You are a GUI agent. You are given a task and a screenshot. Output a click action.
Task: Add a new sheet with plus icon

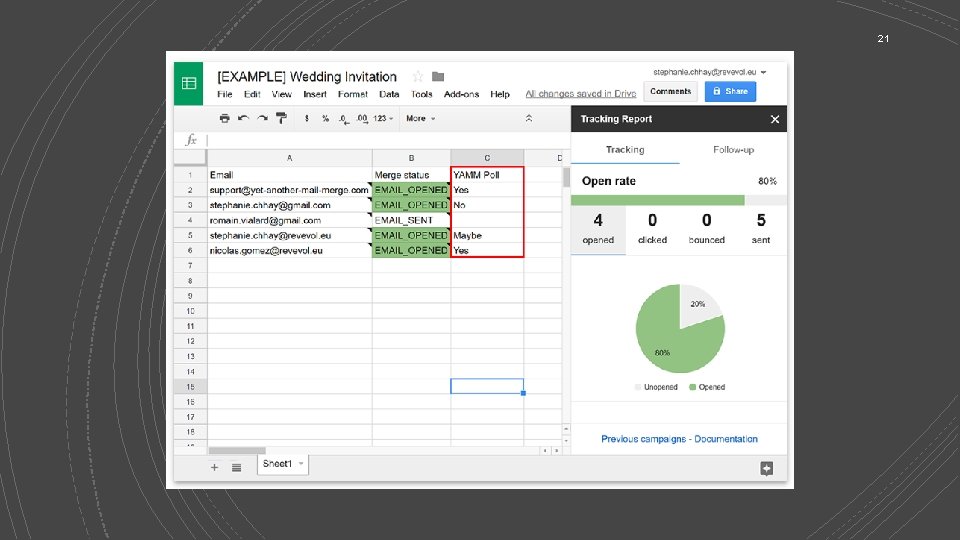point(214,467)
